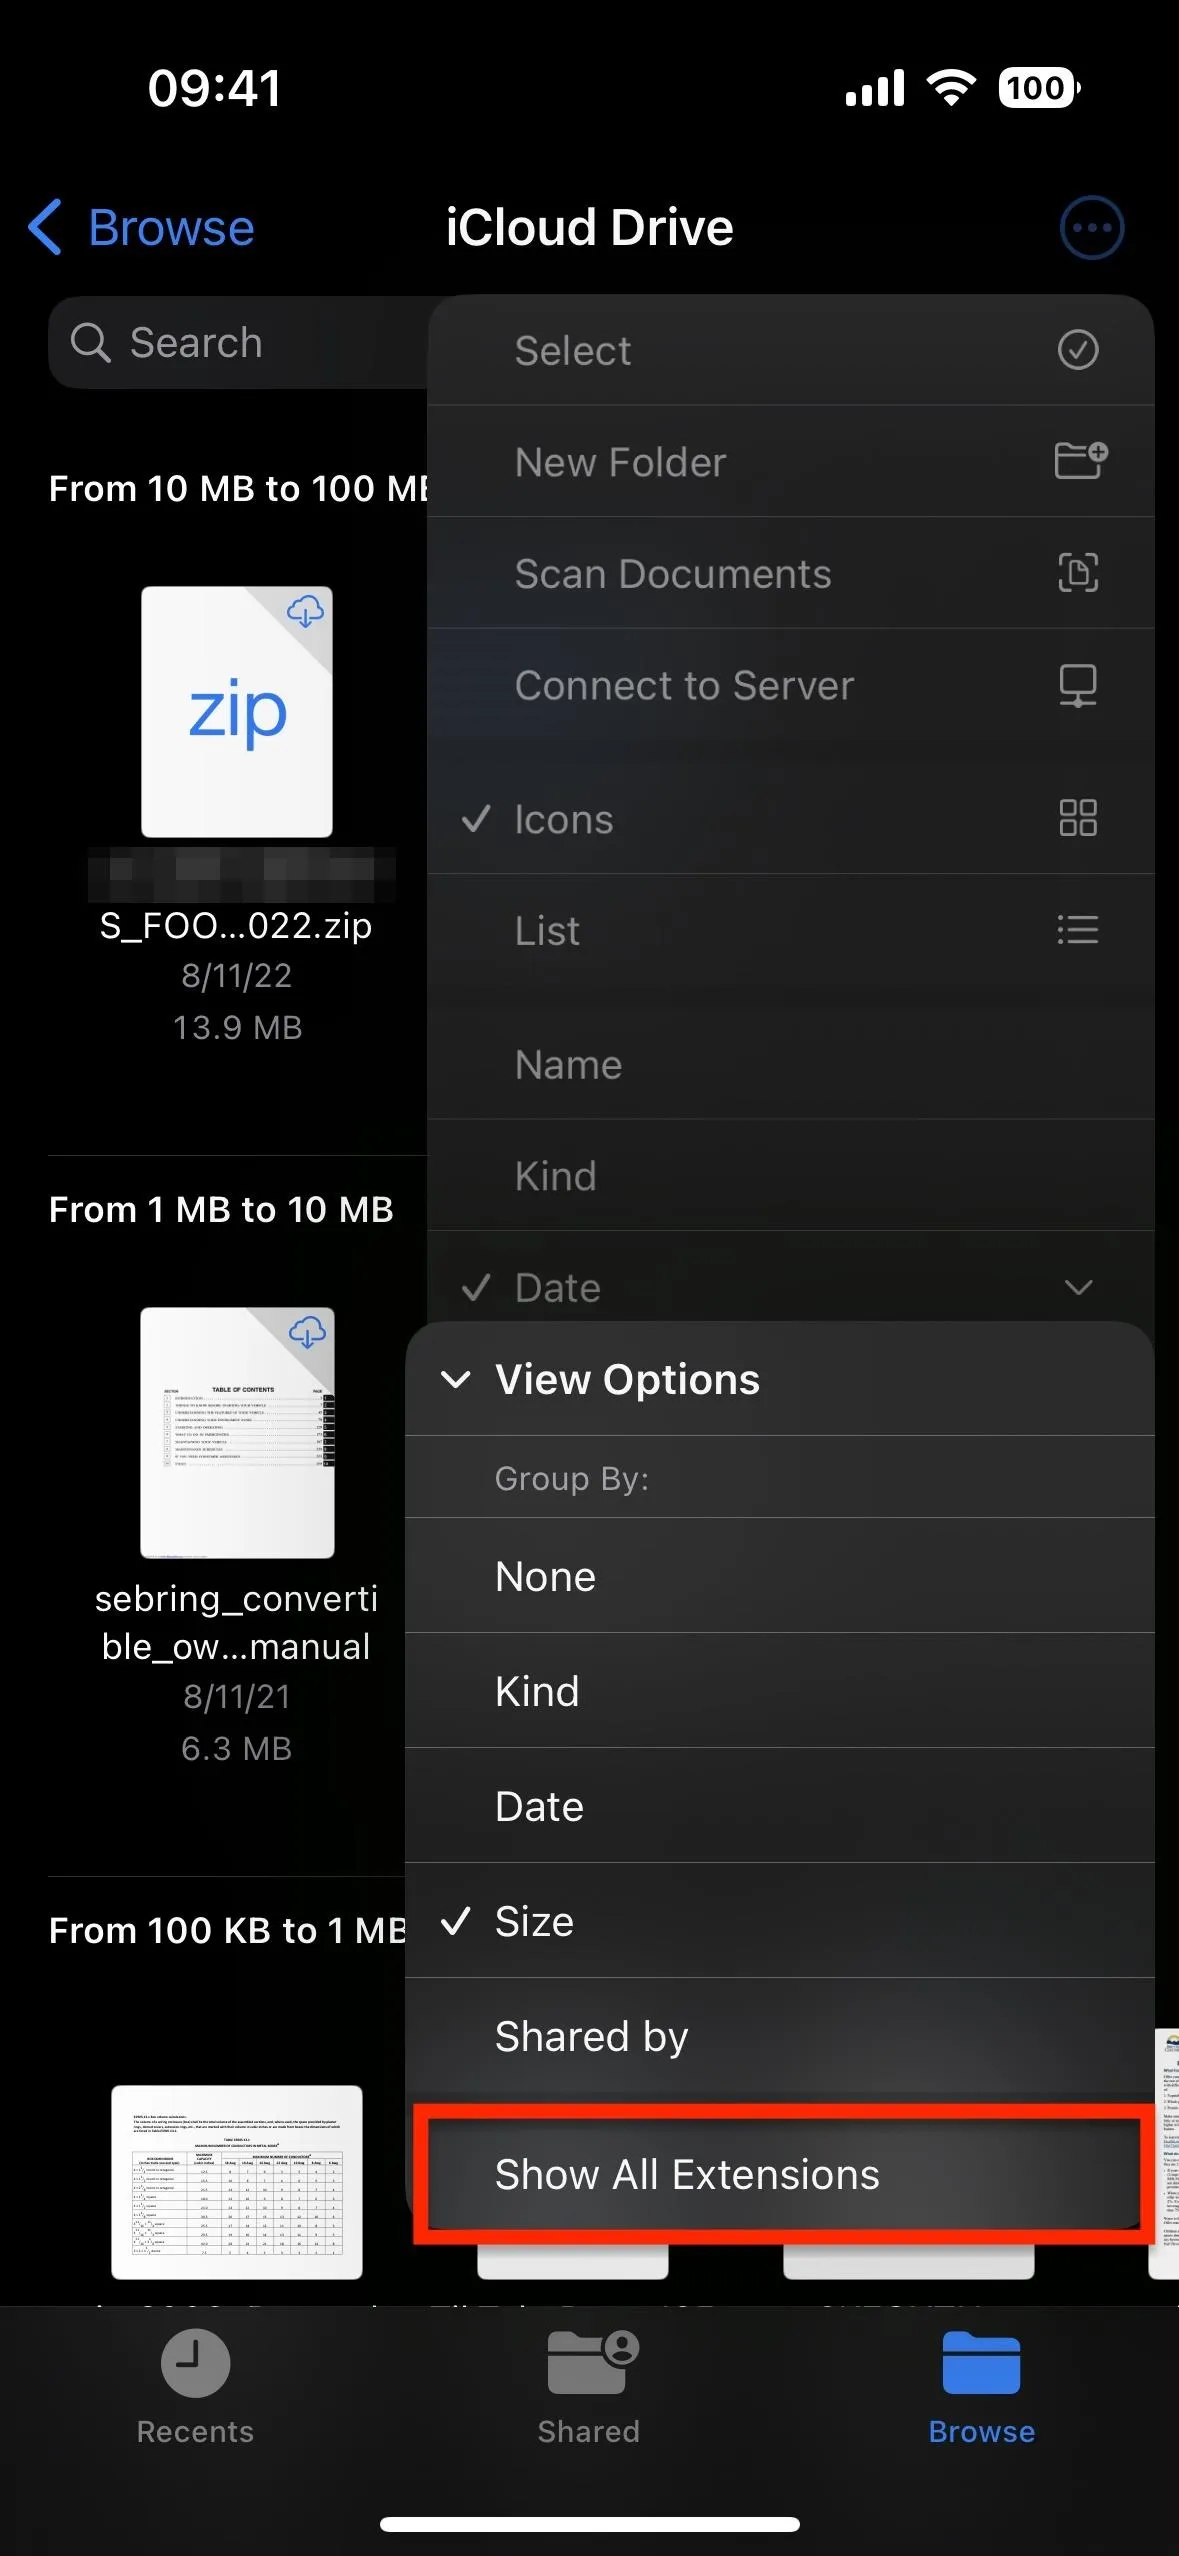Image resolution: width=1179 pixels, height=2556 pixels.
Task: Tap 'From 100 KB to 1 MB' header
Action: tap(228, 1930)
